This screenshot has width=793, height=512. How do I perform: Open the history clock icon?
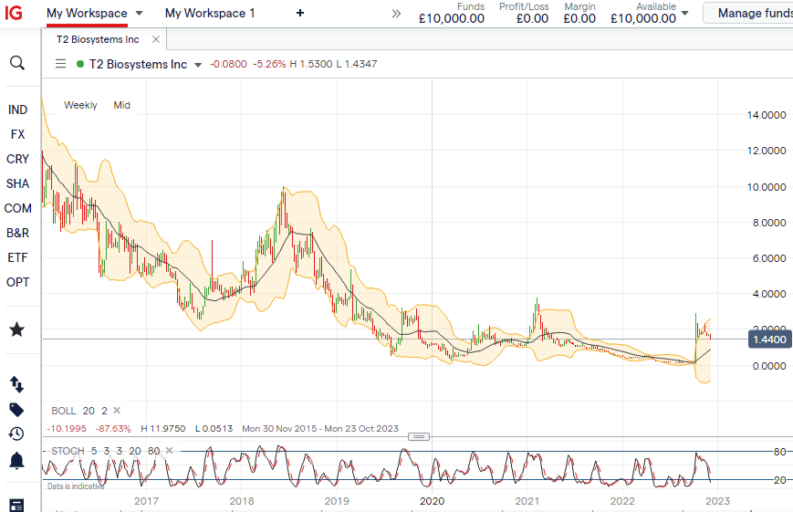click(x=17, y=434)
